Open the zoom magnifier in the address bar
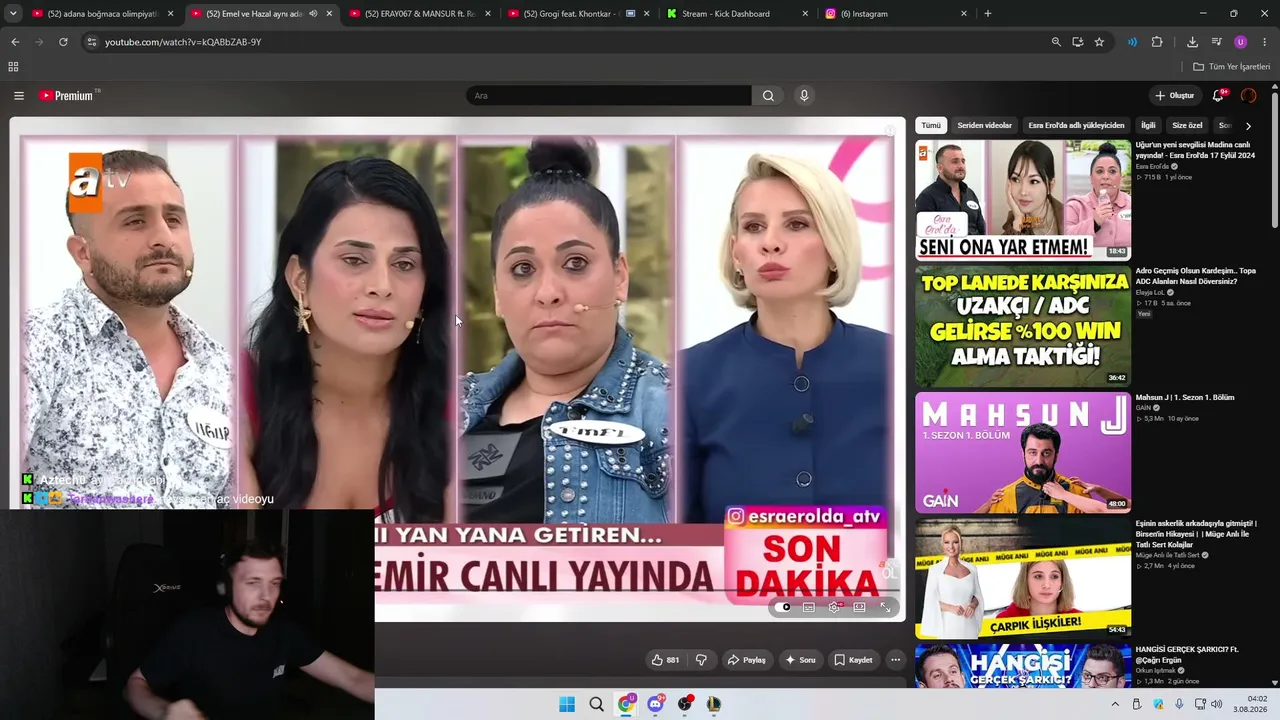Screen dimensions: 1280x720 (x=1056, y=42)
